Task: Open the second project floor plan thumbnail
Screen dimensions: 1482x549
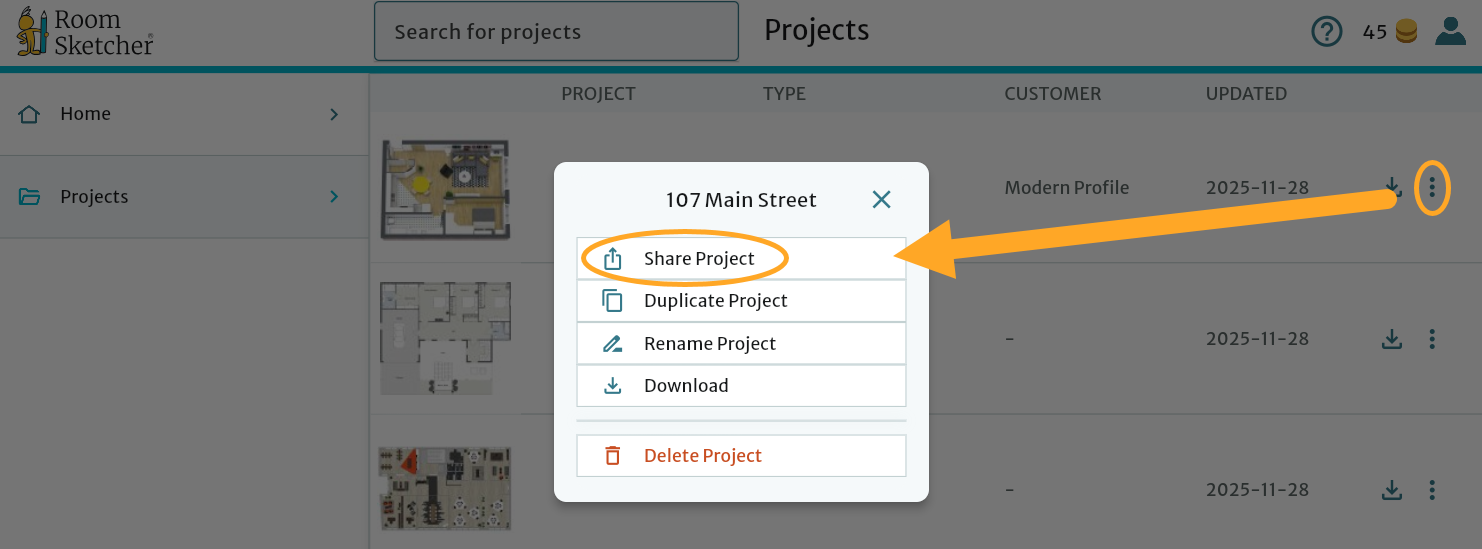Action: pyautogui.click(x=445, y=338)
